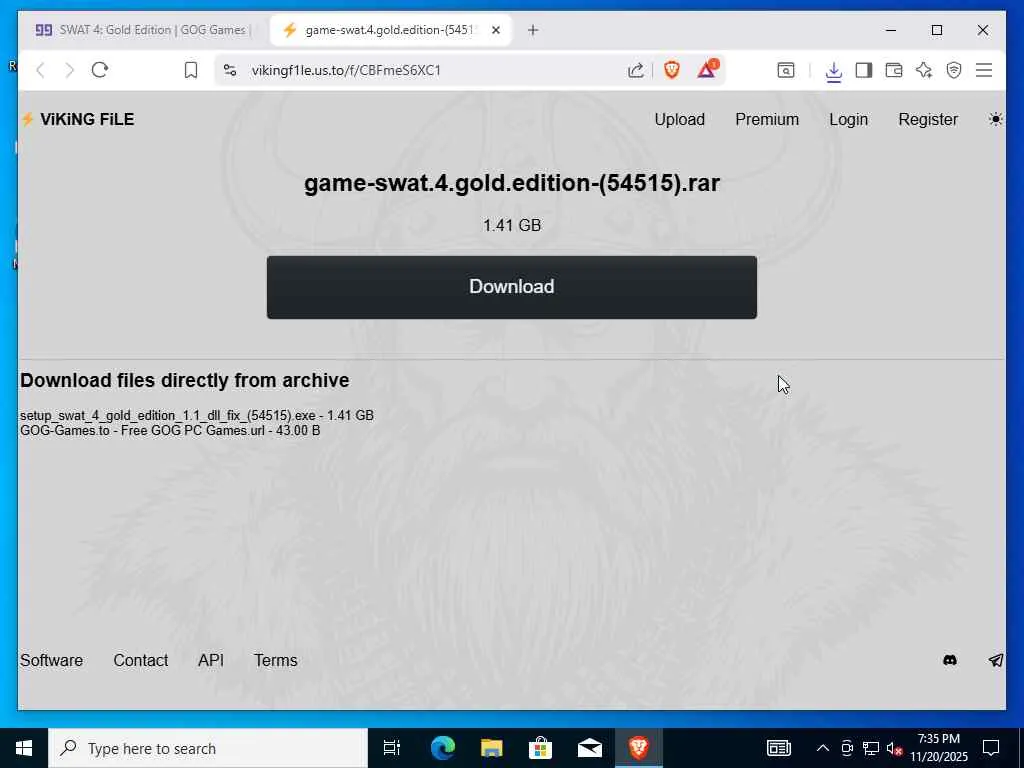The height and width of the screenshot is (768, 1024).
Task: Open the API footer link
Action: (210, 660)
